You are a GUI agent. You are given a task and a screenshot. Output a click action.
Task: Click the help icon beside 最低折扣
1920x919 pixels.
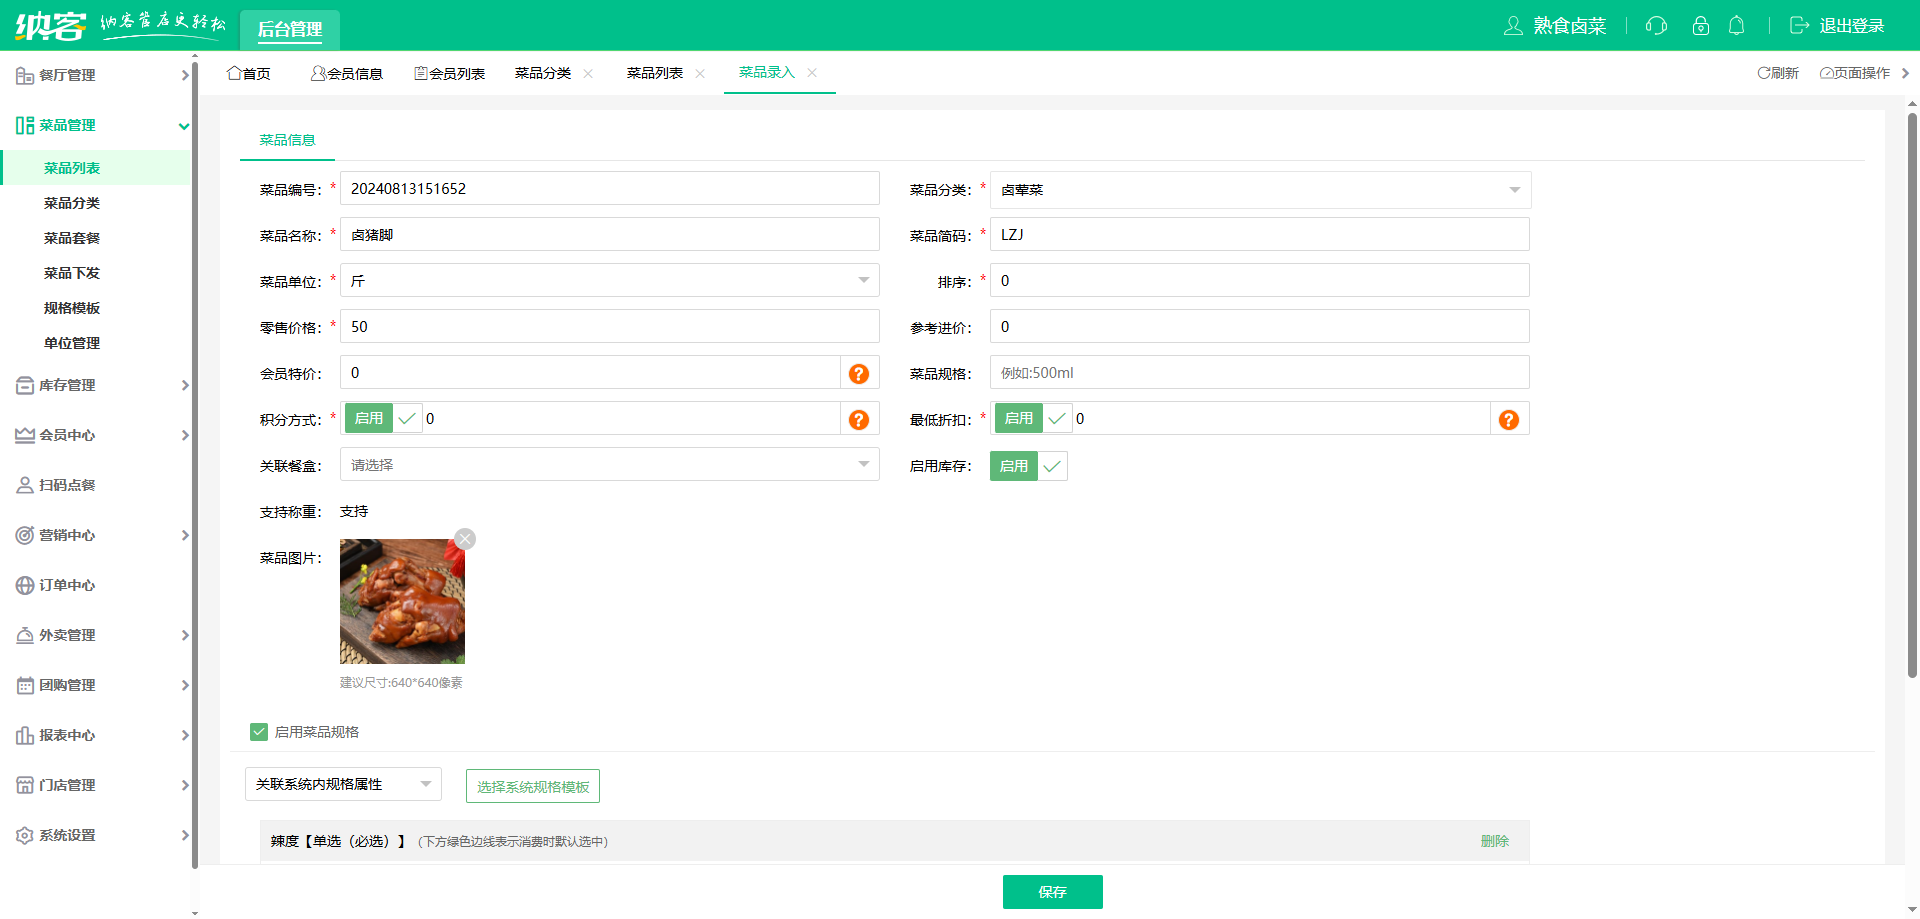pyautogui.click(x=1508, y=419)
